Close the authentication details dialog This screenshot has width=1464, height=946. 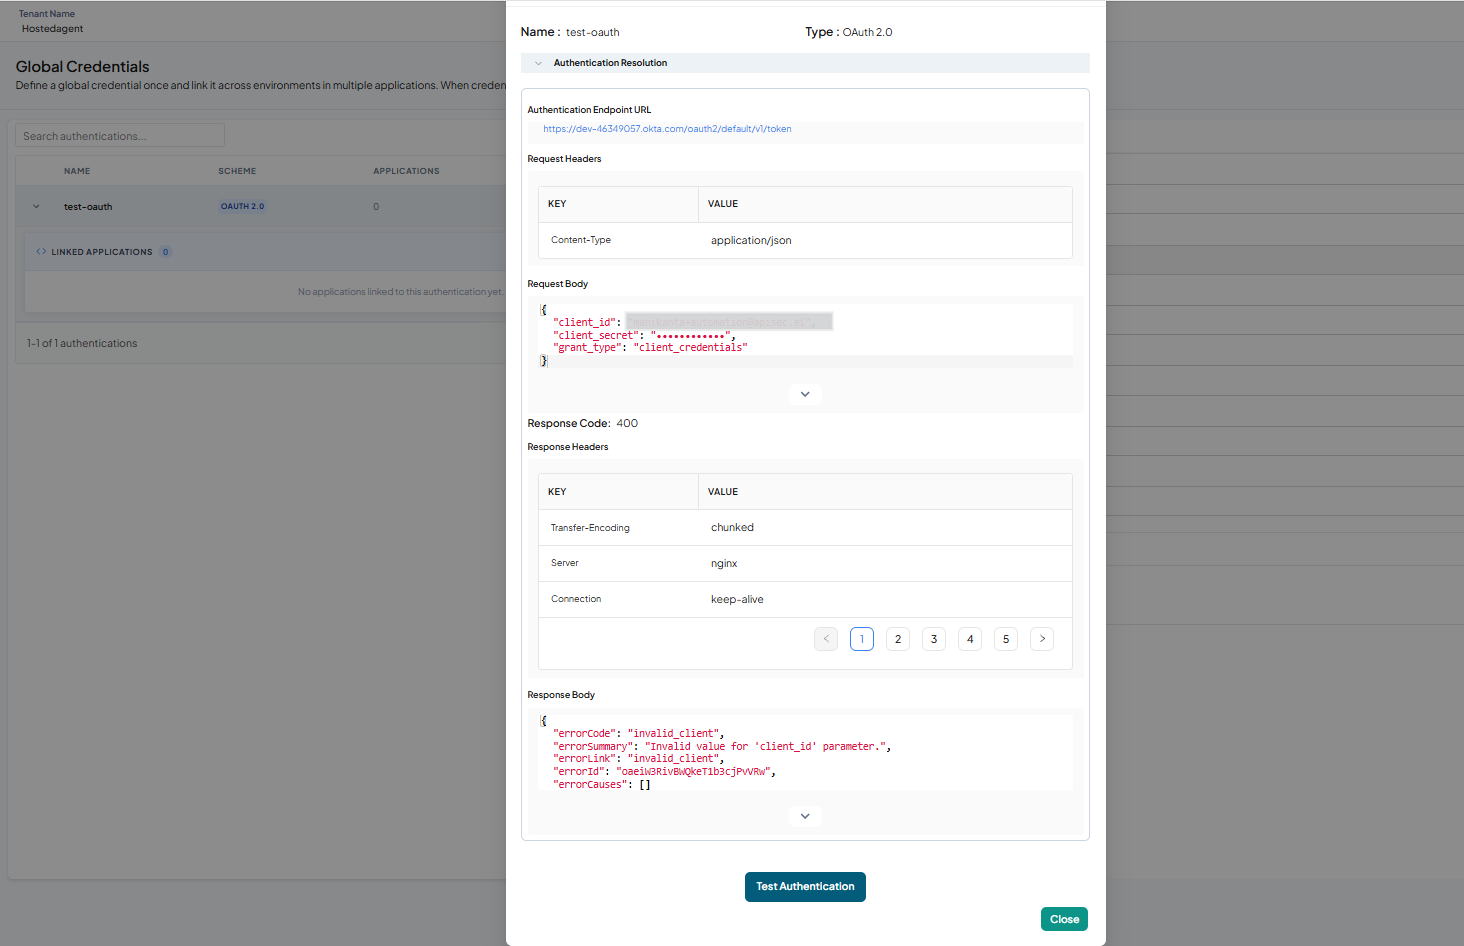(x=1064, y=919)
